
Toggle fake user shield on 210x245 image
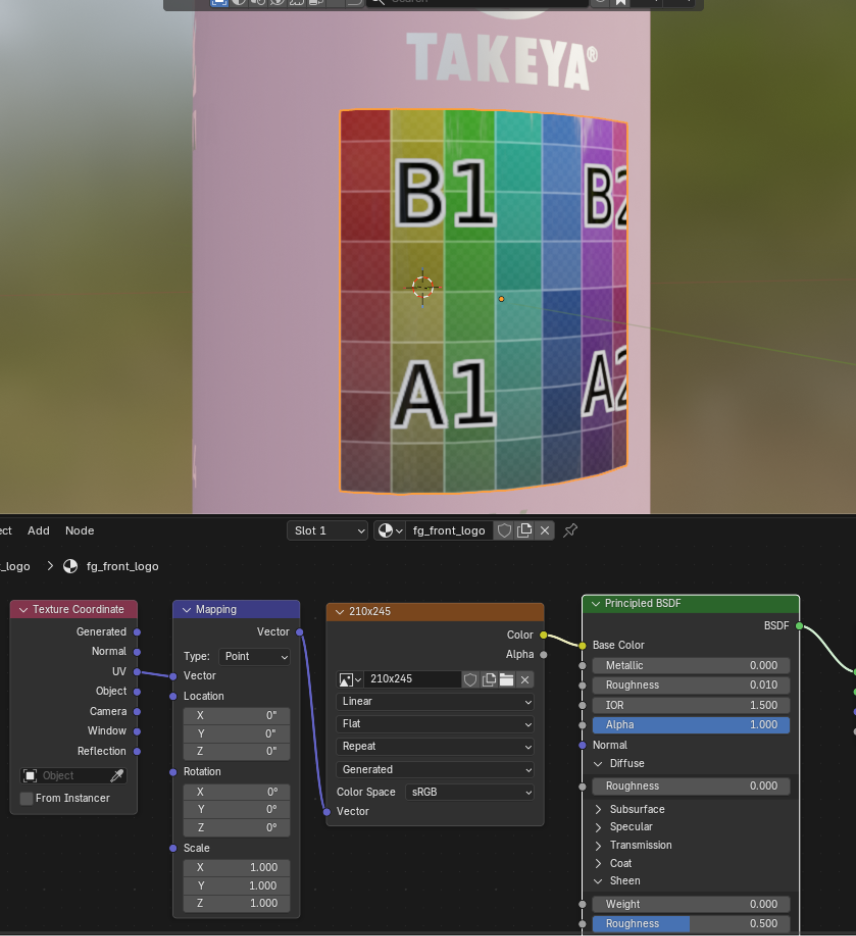470,679
